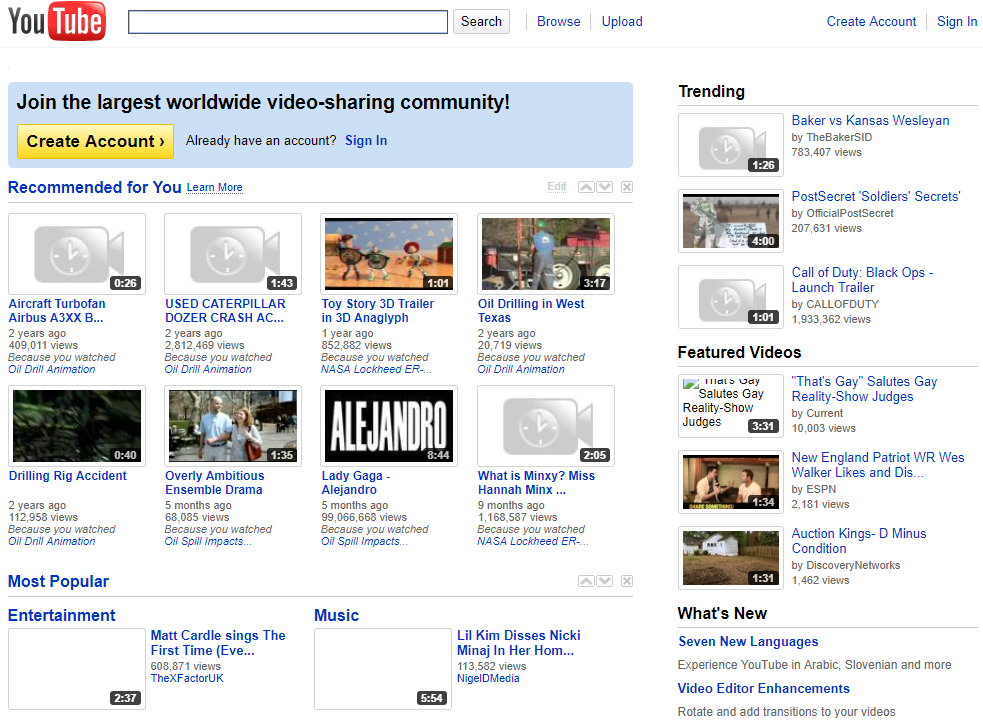
Task: Move Most Popular section down
Action: click(x=604, y=581)
